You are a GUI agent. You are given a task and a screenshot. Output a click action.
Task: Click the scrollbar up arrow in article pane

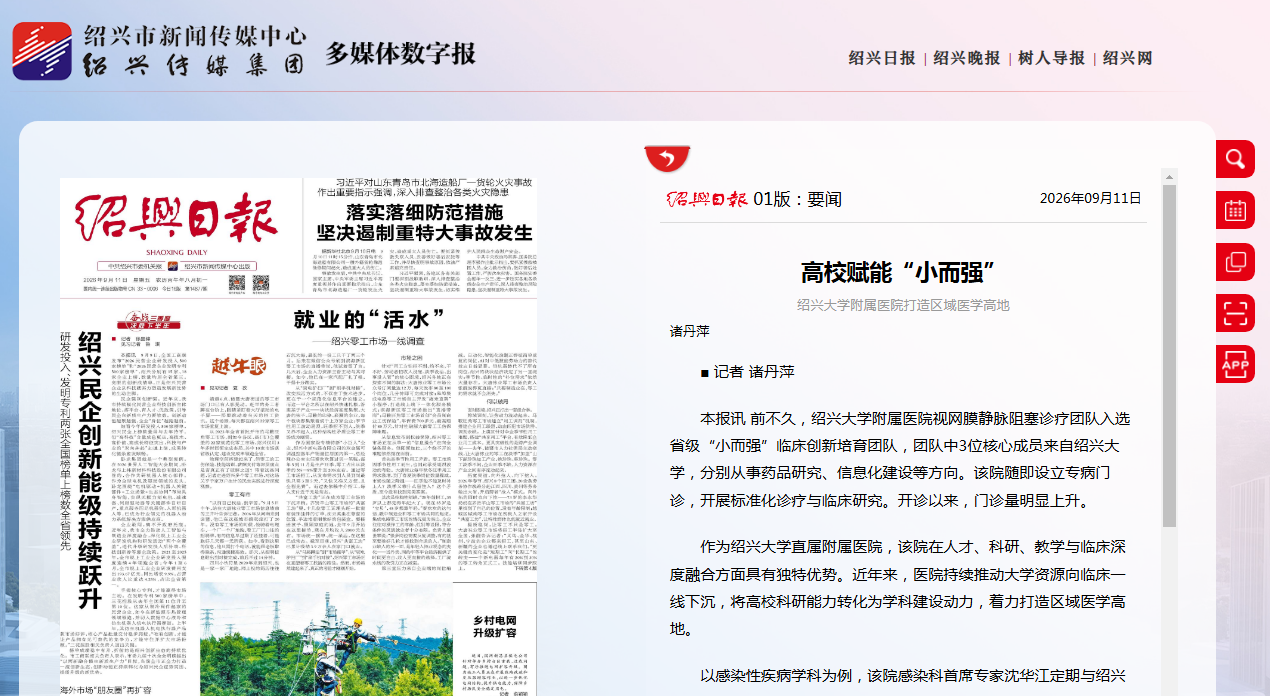click(1169, 177)
